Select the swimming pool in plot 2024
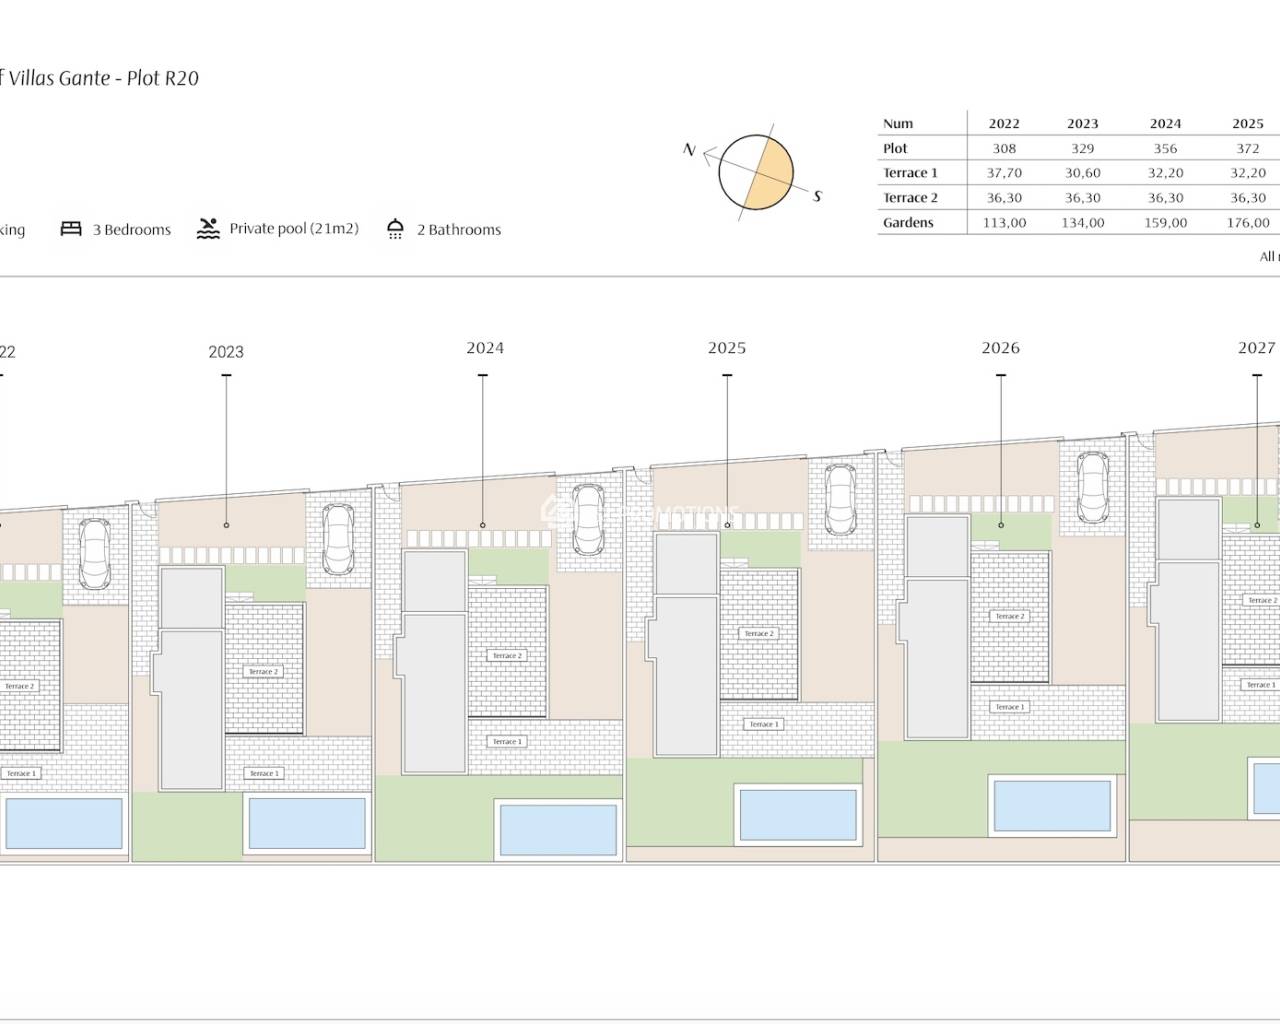The height and width of the screenshot is (1024, 1280). (x=558, y=828)
